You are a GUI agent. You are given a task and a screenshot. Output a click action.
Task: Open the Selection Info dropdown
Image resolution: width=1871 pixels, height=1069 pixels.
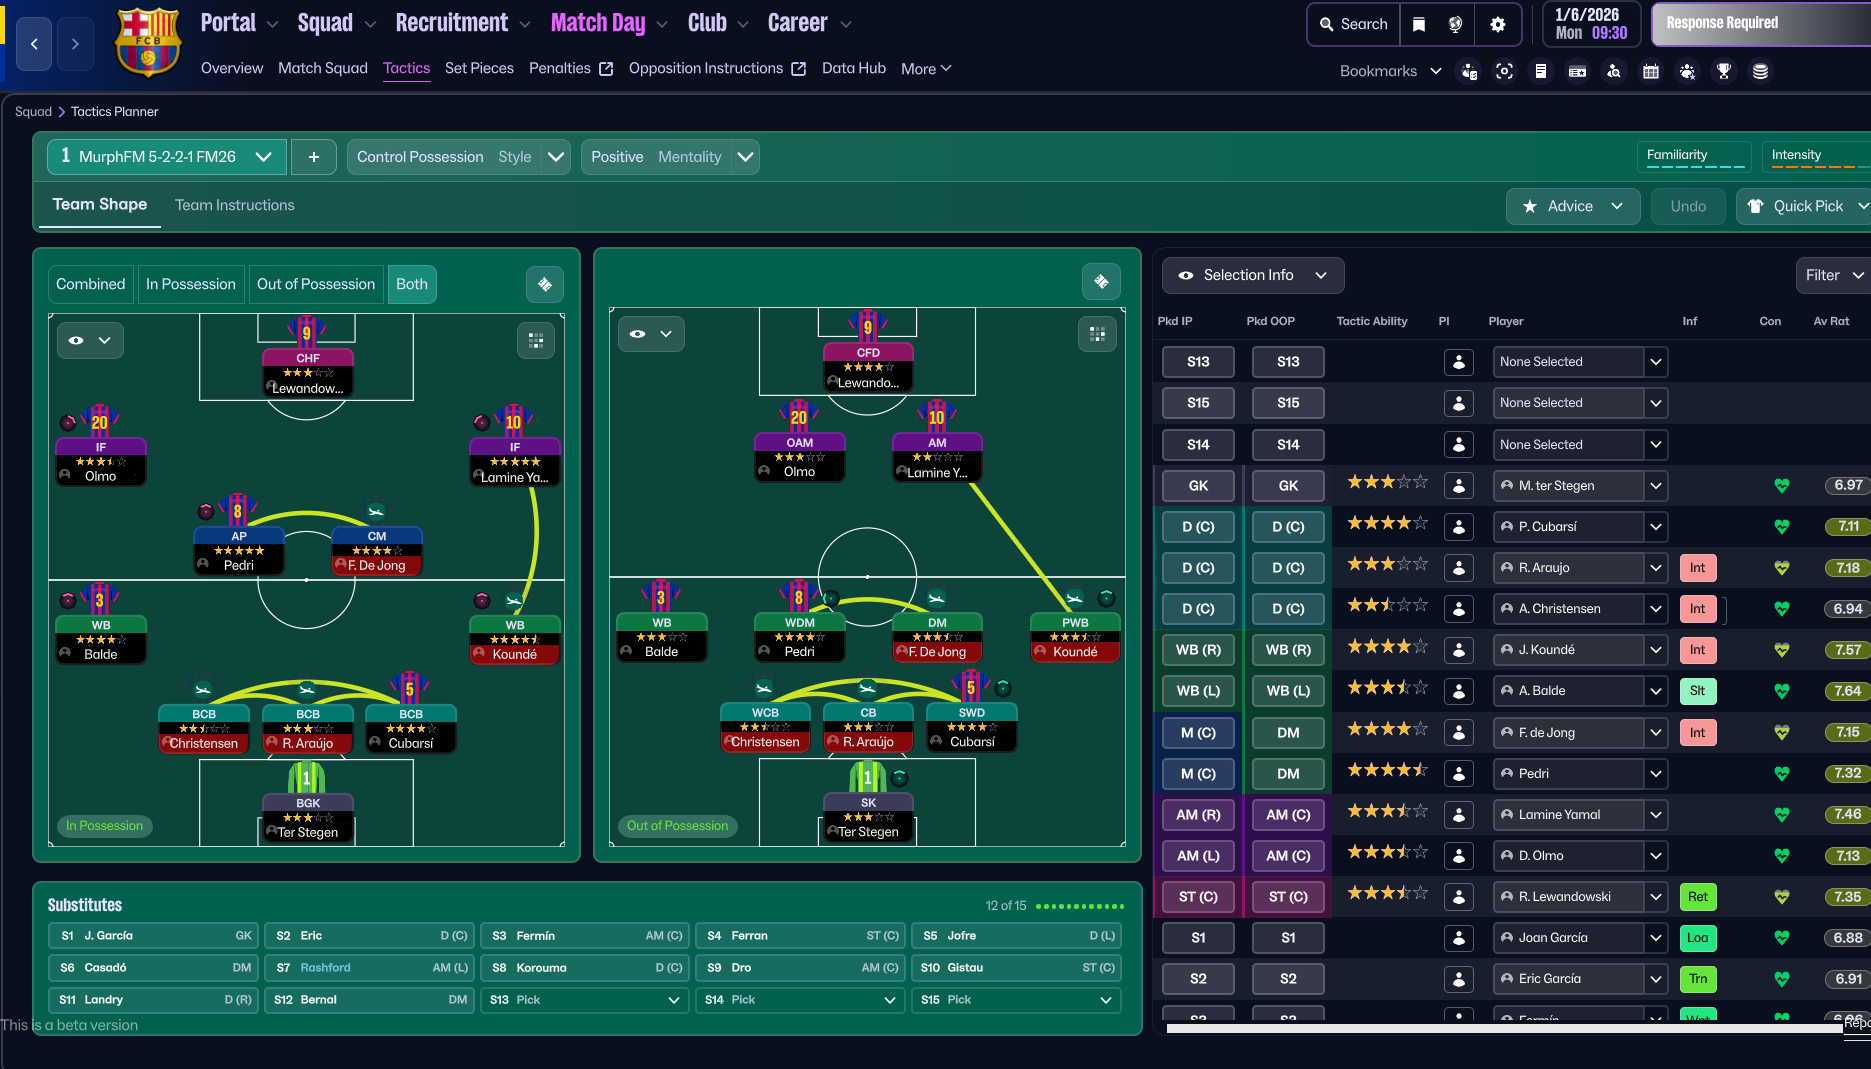[1253, 275]
